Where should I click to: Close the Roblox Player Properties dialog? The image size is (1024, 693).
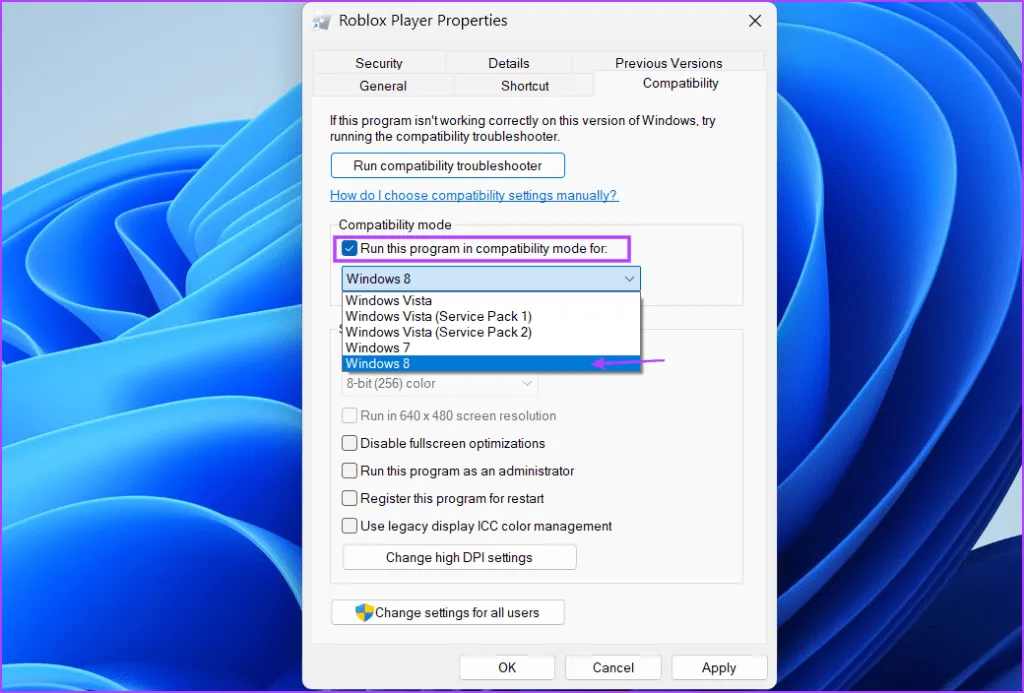pyautogui.click(x=753, y=21)
